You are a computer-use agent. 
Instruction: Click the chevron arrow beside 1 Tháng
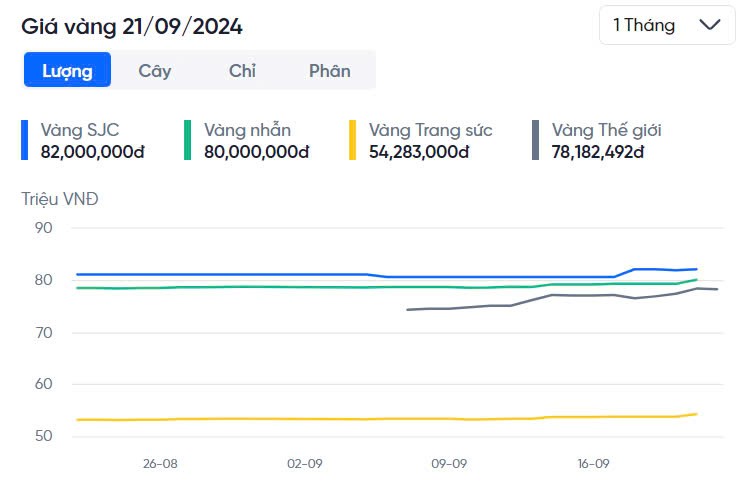711,25
